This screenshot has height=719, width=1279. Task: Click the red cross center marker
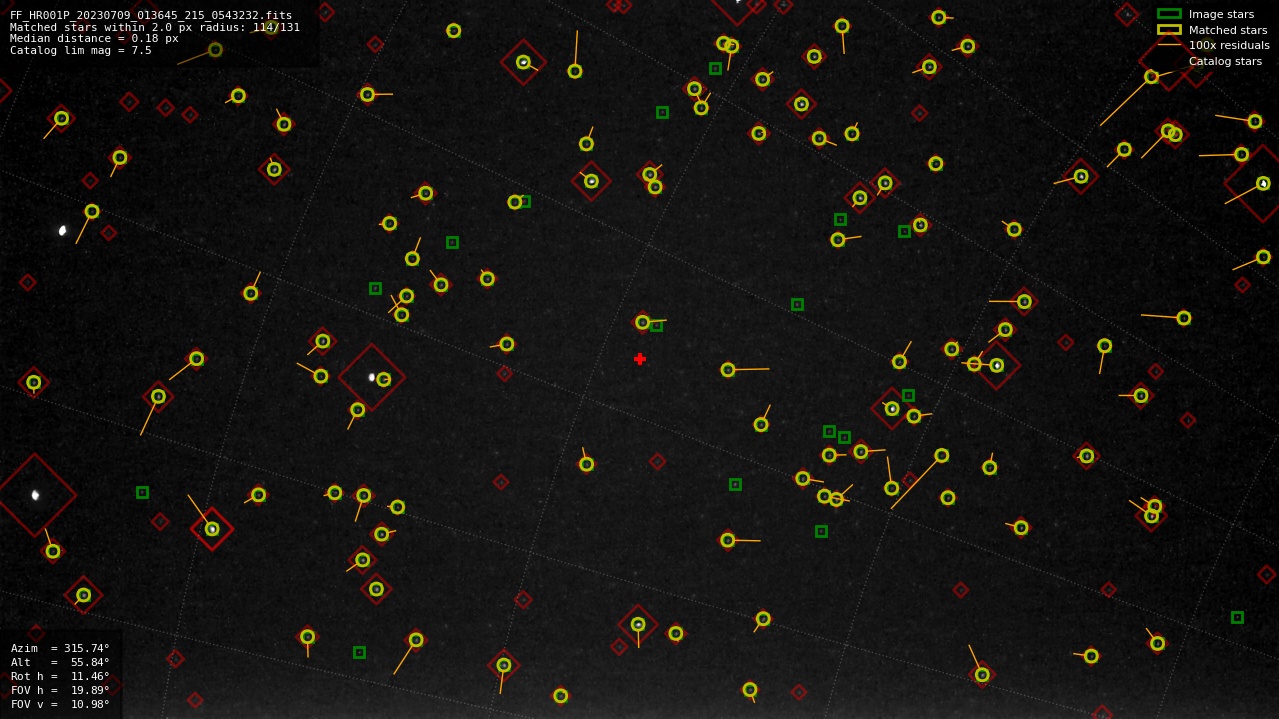click(640, 359)
